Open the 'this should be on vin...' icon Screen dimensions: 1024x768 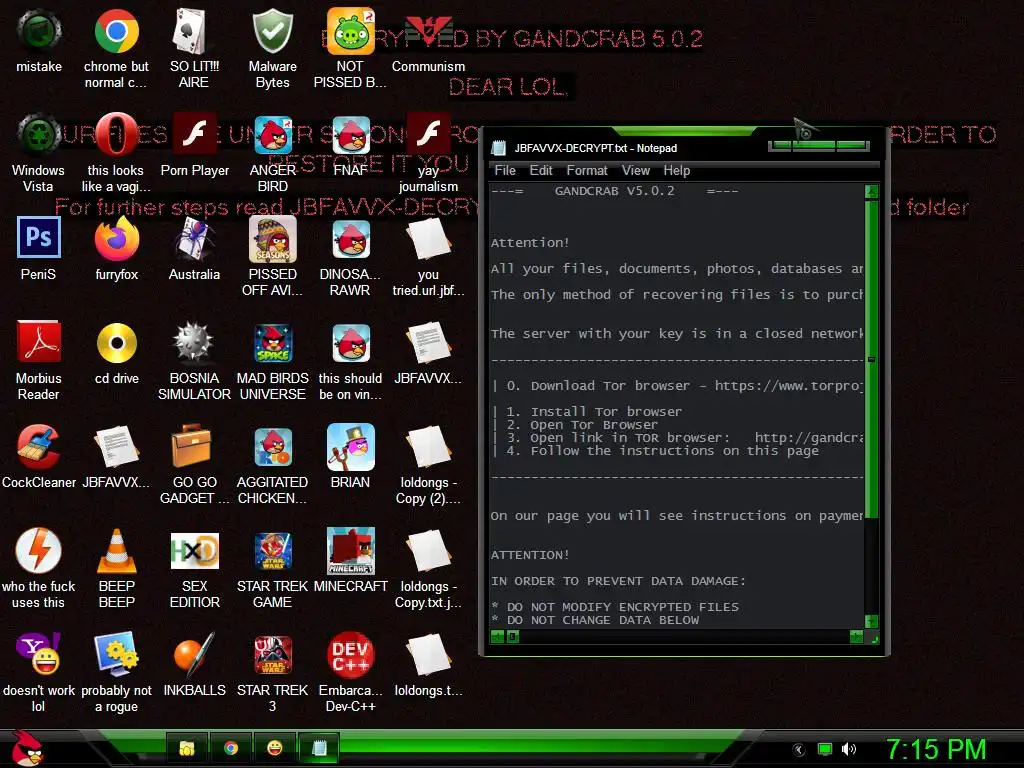[350, 343]
